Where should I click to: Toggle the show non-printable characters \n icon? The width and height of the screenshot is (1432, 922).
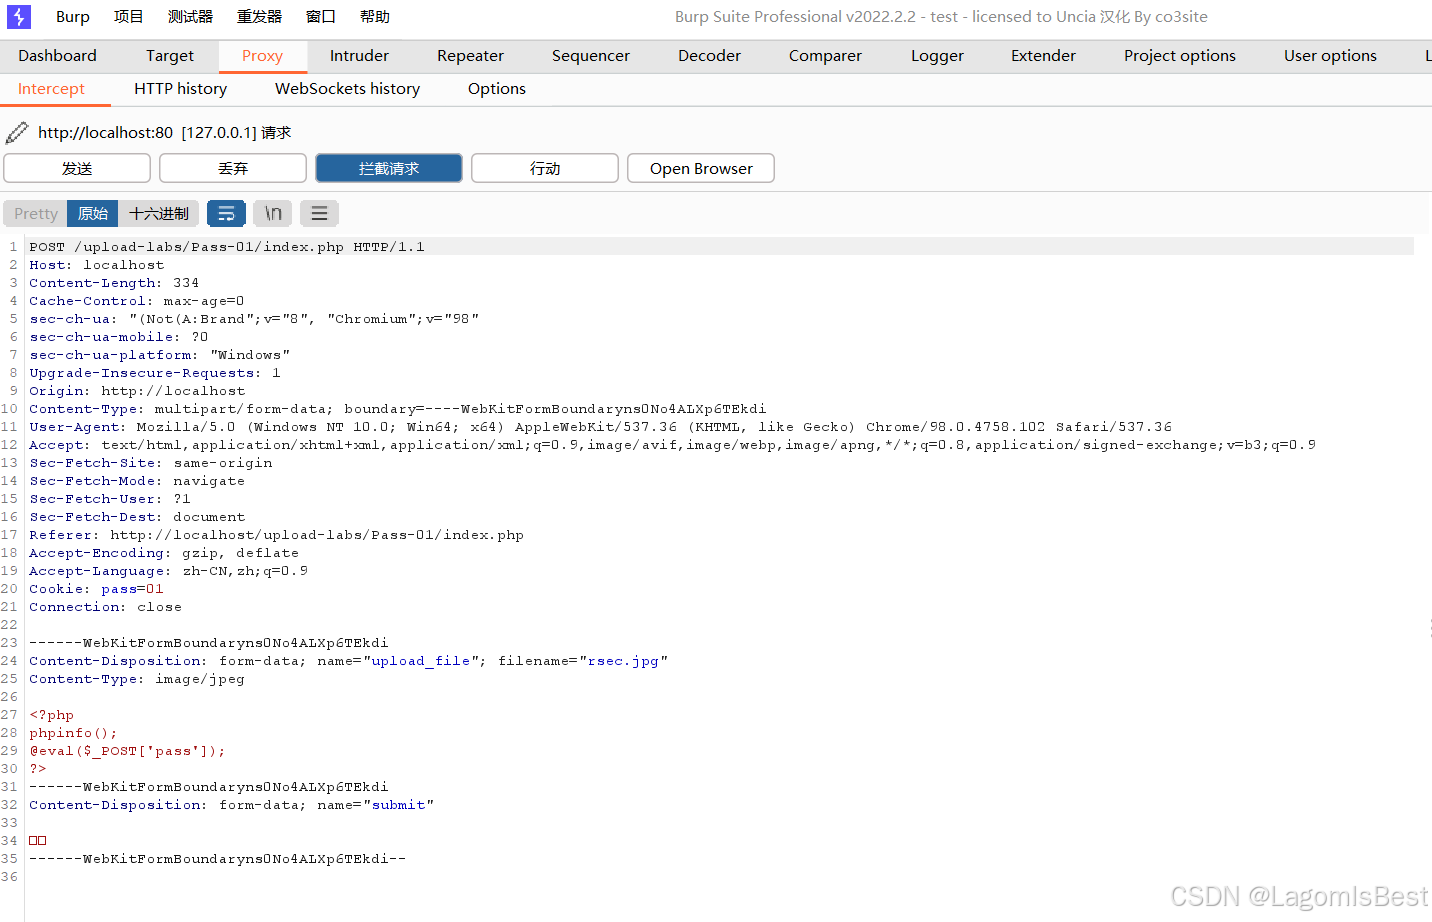click(x=273, y=213)
